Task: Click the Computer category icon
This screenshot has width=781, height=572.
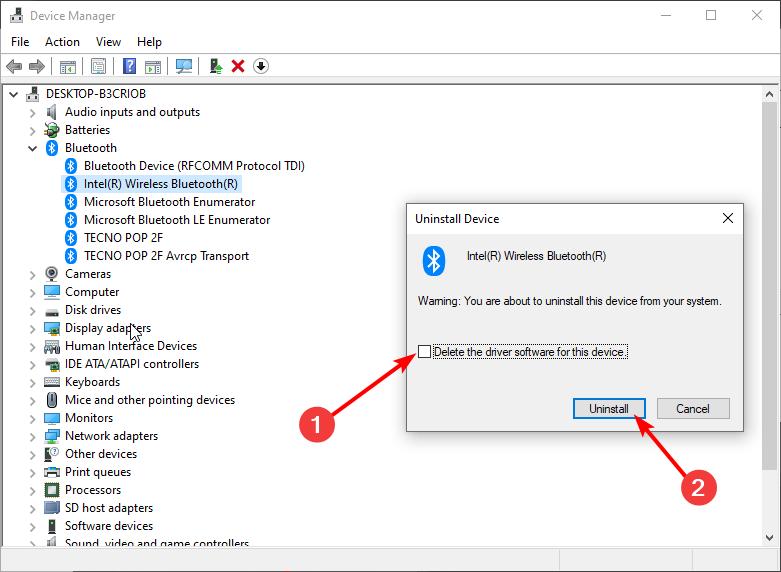Action: [52, 292]
